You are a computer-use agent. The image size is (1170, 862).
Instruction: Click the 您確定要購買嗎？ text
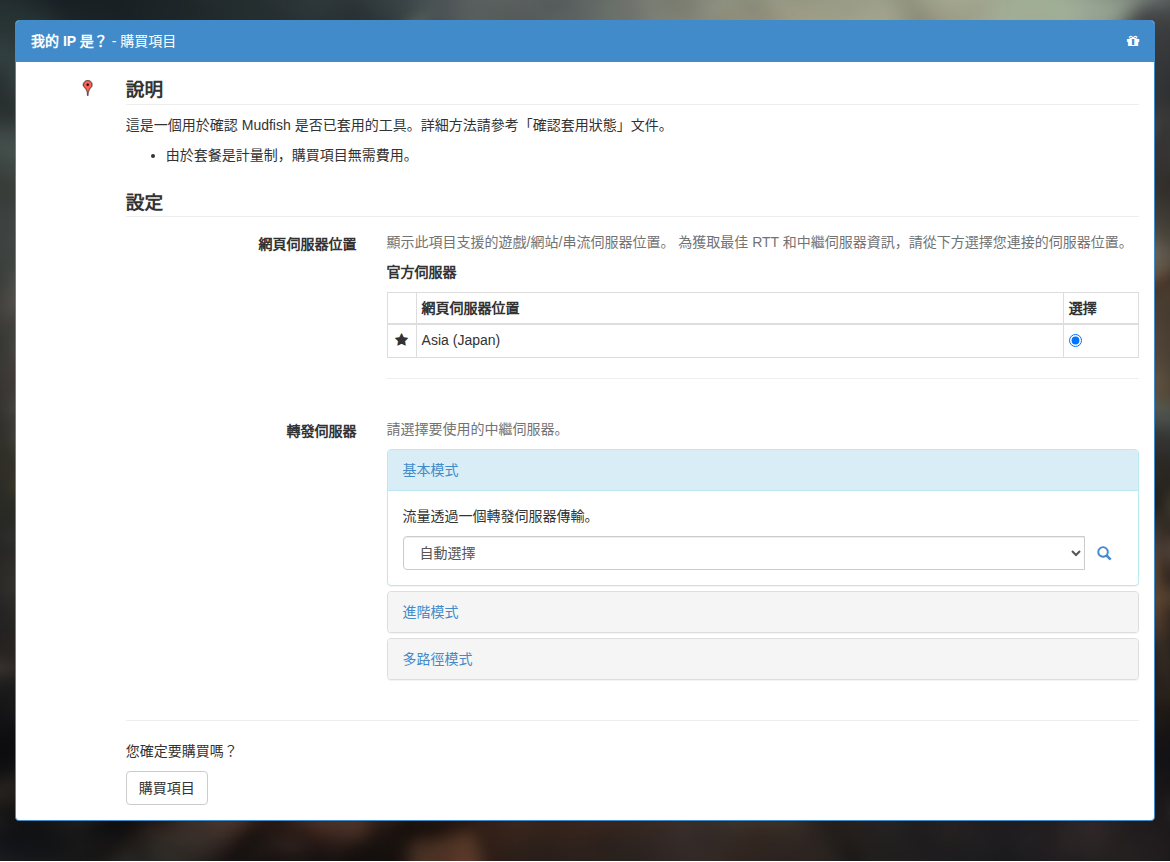(x=181, y=751)
